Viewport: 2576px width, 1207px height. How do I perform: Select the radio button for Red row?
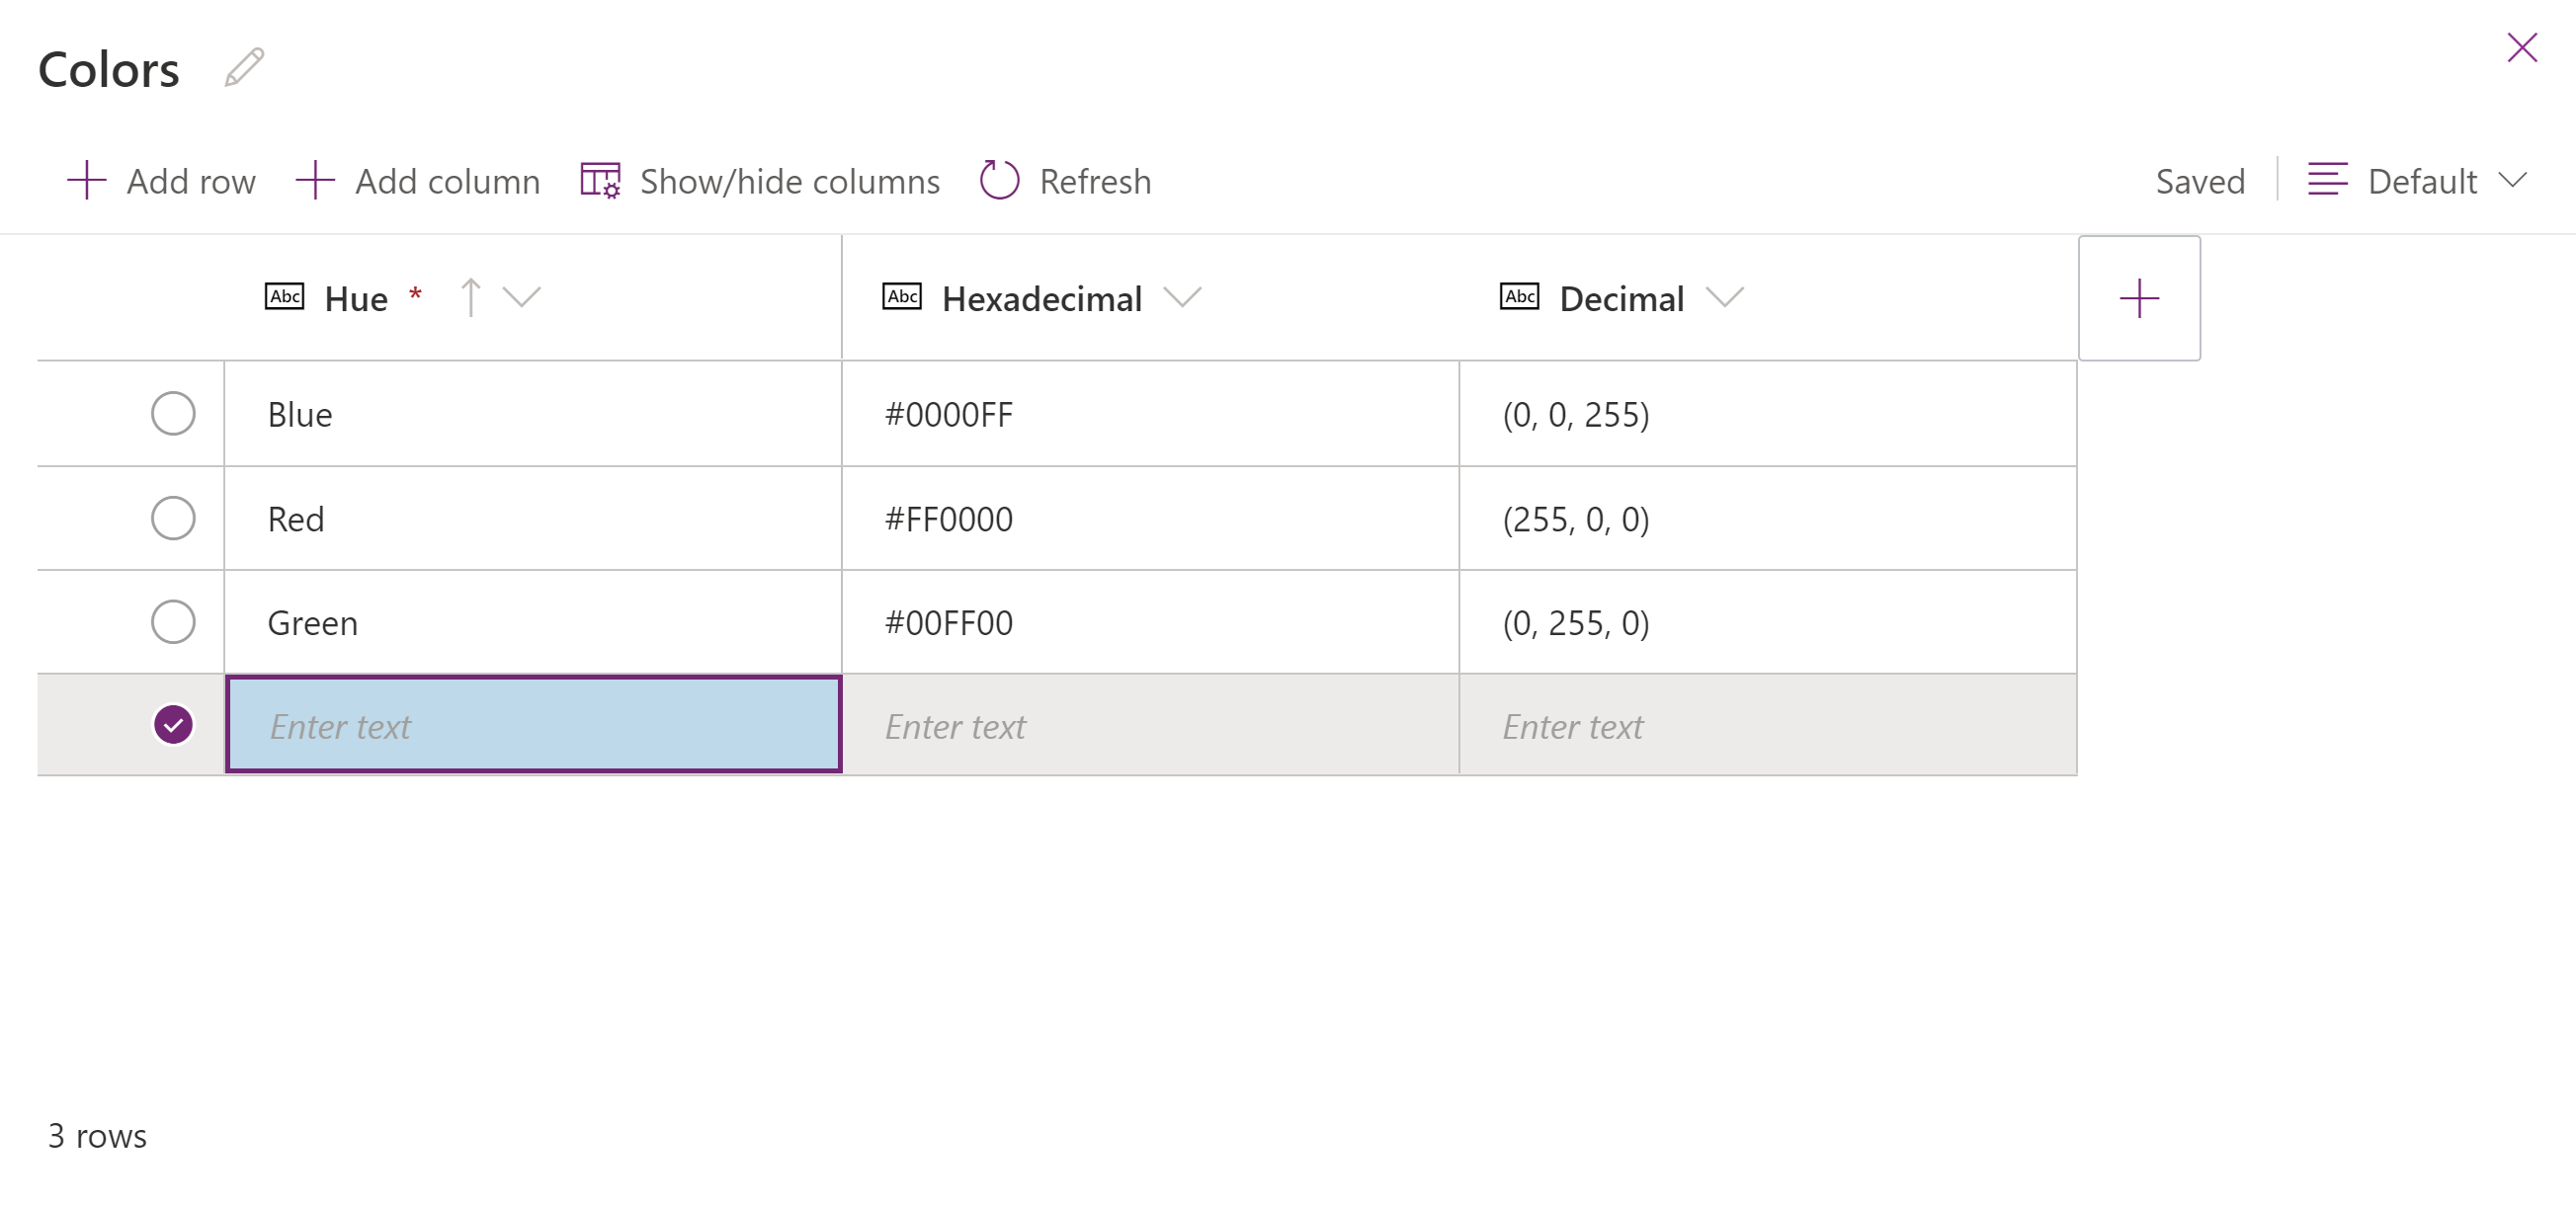[x=173, y=518]
